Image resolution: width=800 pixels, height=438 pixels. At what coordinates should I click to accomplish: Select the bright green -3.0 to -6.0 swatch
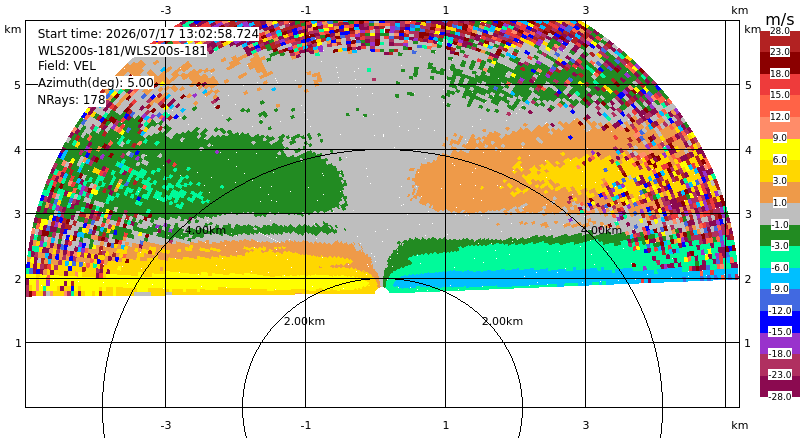click(780, 256)
